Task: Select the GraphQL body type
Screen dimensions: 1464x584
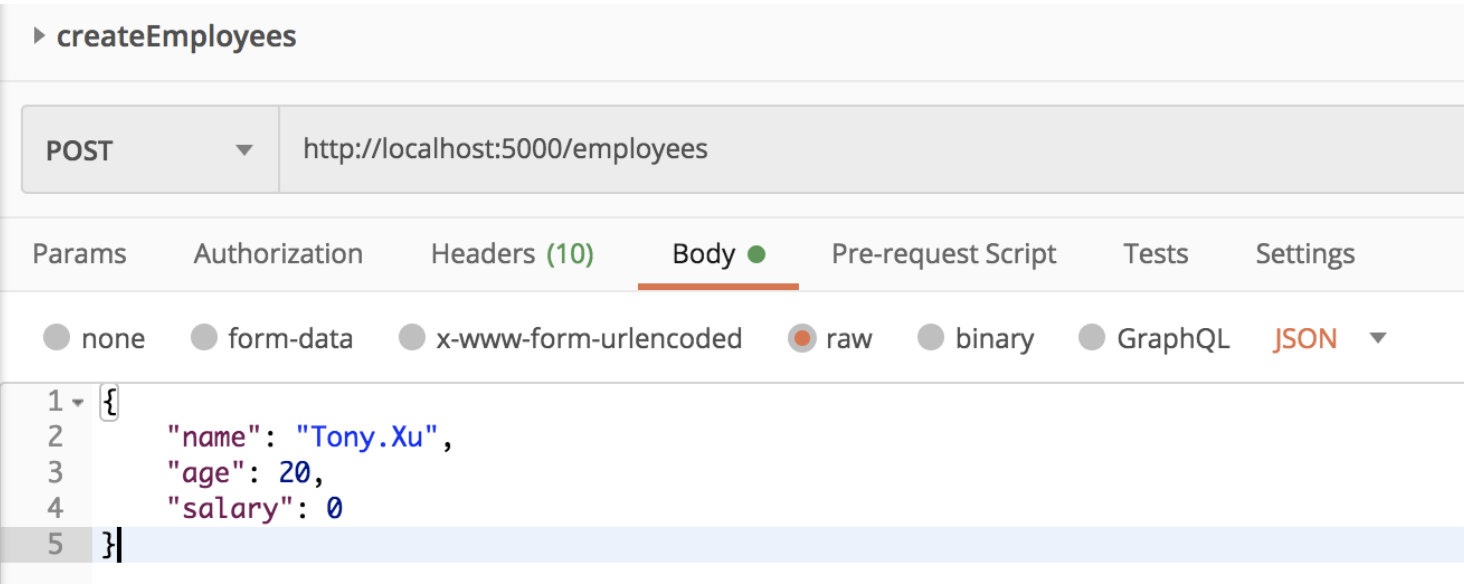Action: [x=1092, y=339]
